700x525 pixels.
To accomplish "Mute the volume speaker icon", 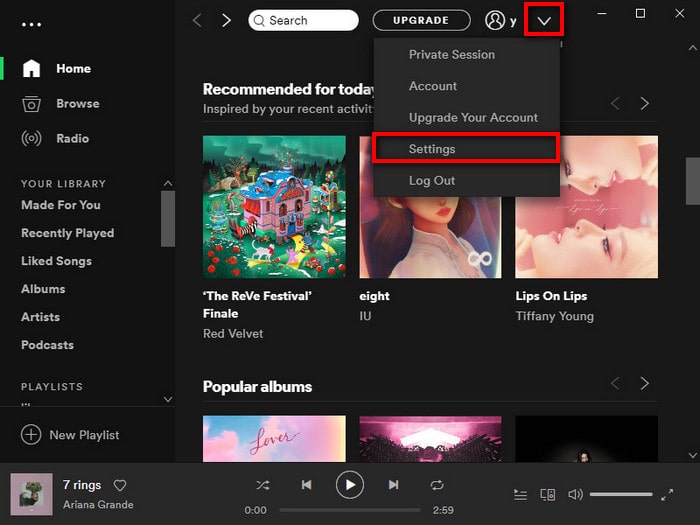I will pyautogui.click(x=575, y=495).
